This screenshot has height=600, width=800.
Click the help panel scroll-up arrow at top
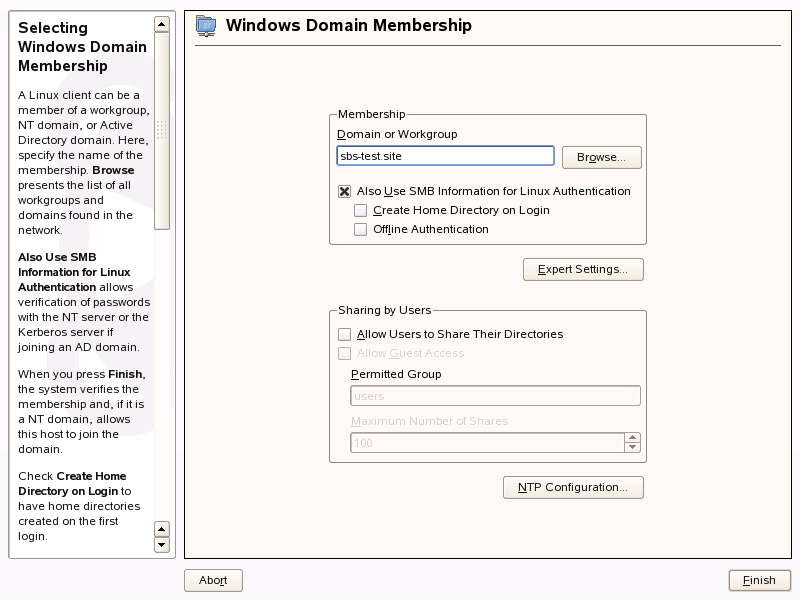pyautogui.click(x=162, y=24)
